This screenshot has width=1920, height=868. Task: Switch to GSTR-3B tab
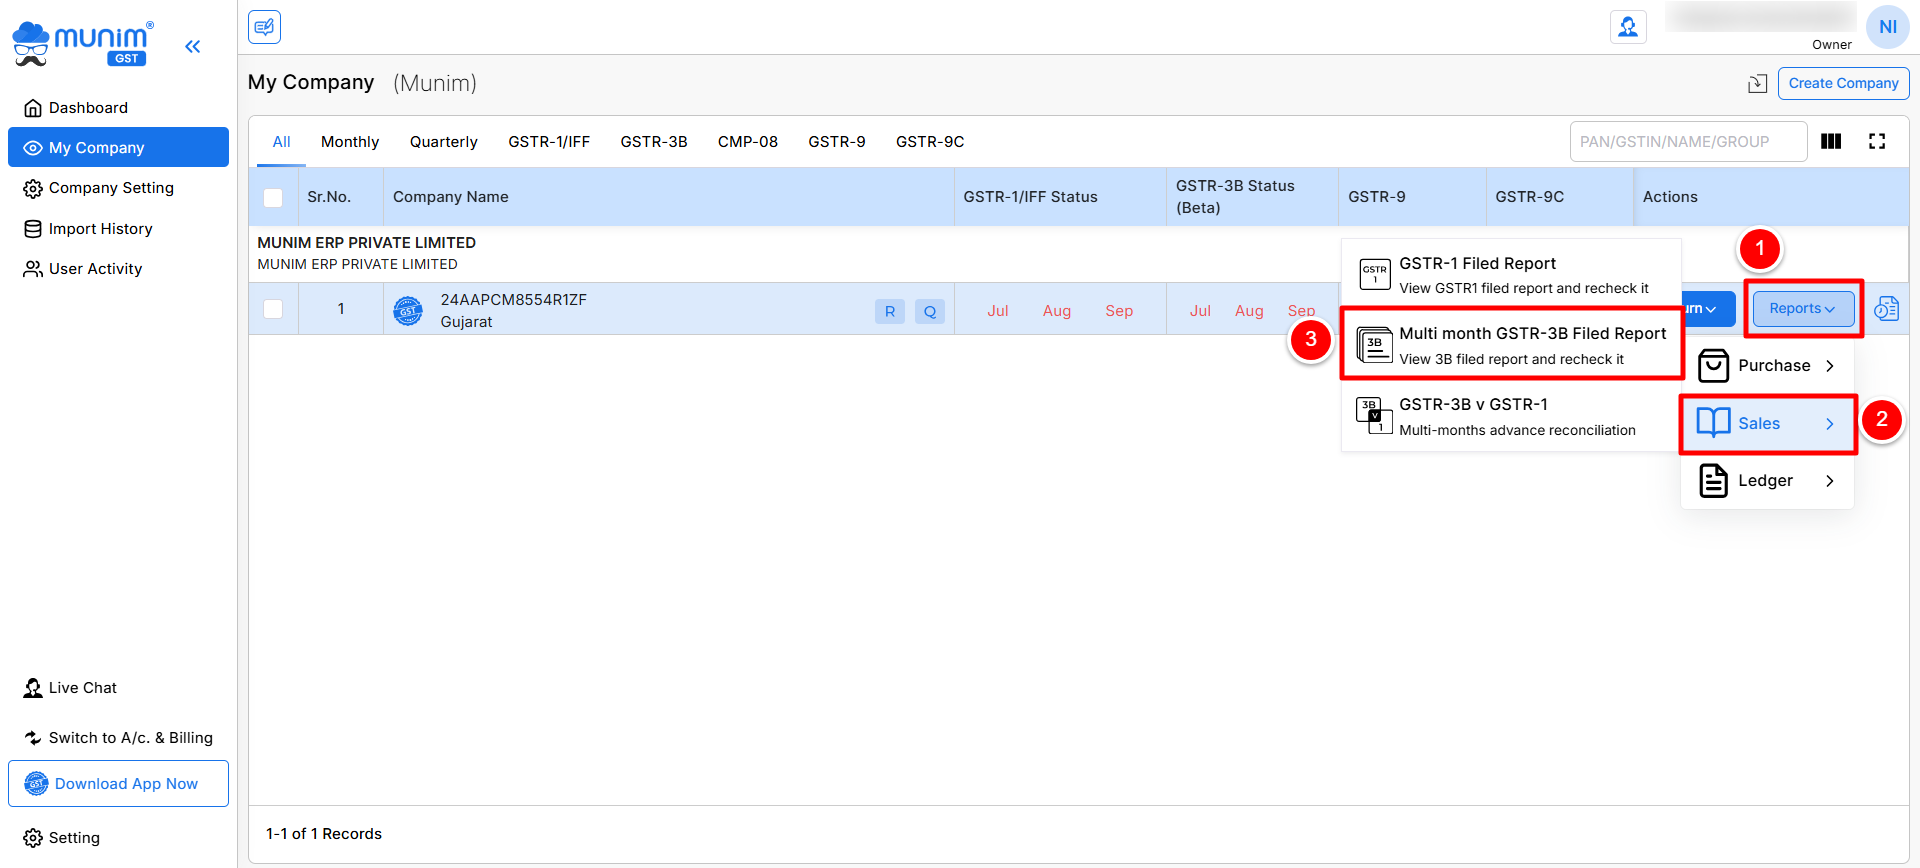click(654, 142)
